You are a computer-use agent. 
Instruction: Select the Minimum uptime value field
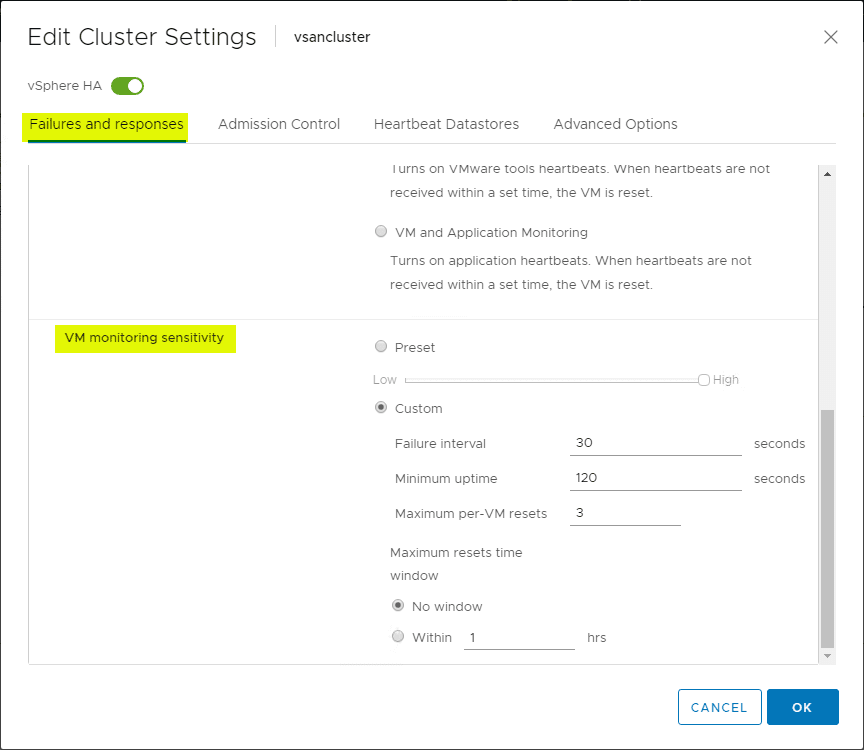click(655, 478)
